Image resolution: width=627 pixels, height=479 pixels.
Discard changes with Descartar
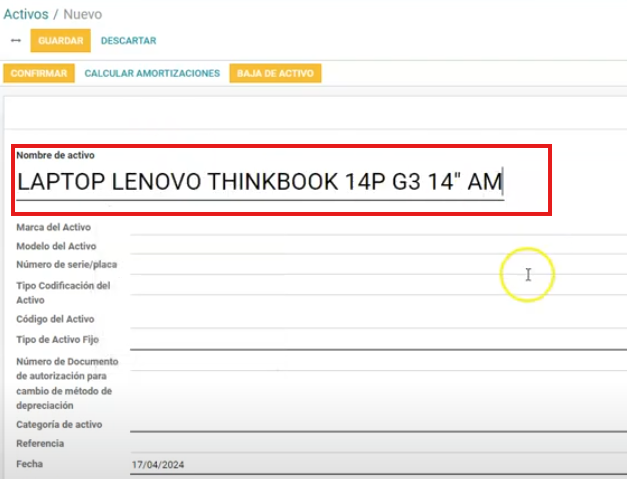[128, 41]
